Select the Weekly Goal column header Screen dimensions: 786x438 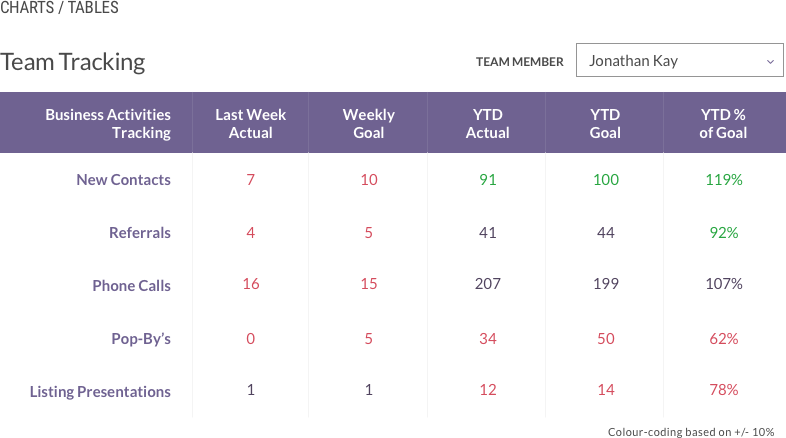[x=368, y=123]
